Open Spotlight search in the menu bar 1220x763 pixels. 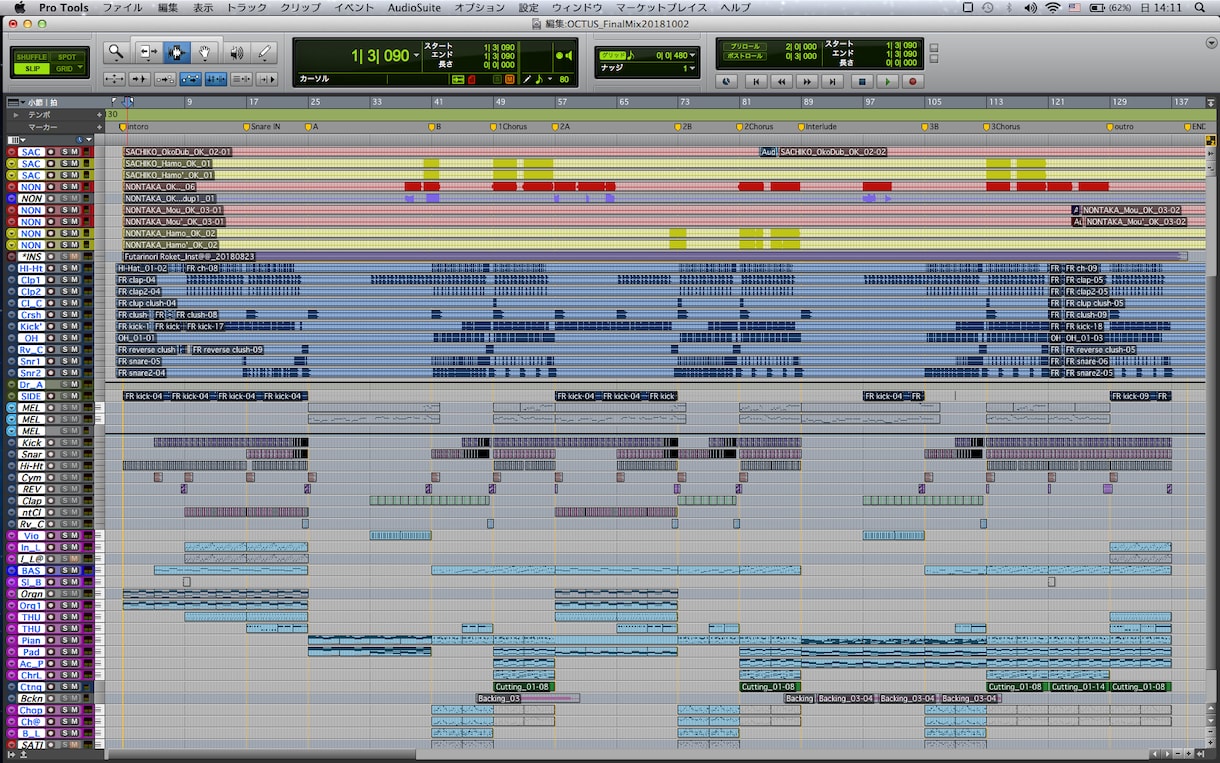pos(1202,8)
